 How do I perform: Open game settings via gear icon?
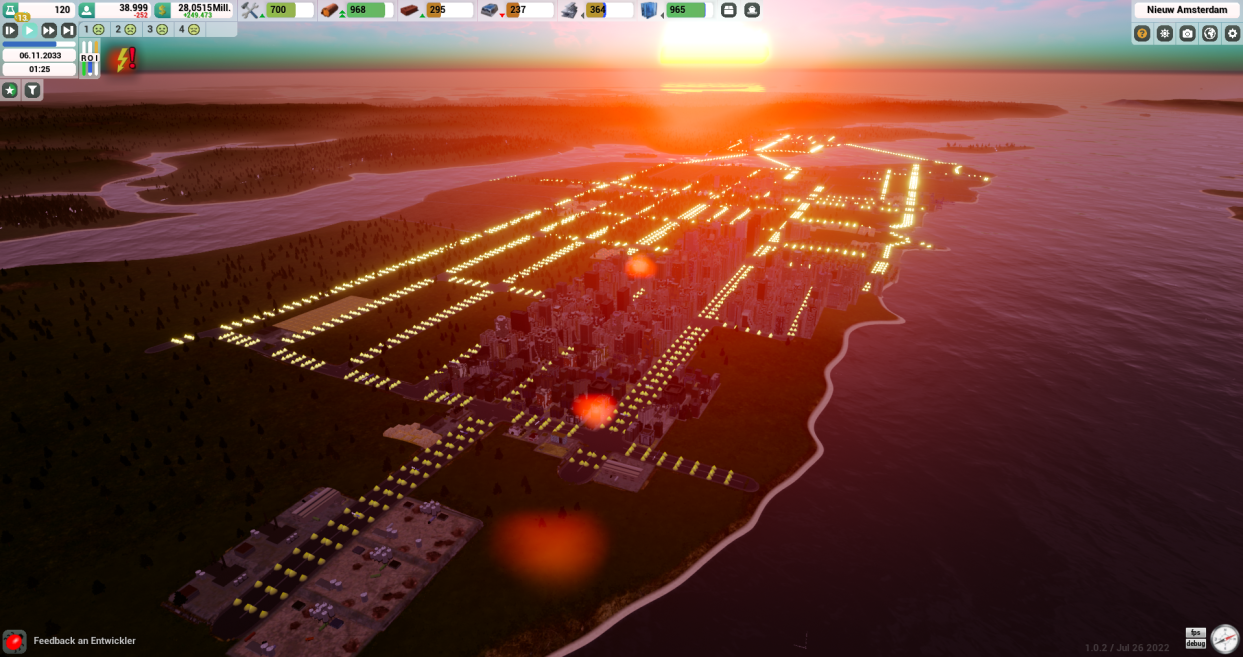click(x=1232, y=34)
